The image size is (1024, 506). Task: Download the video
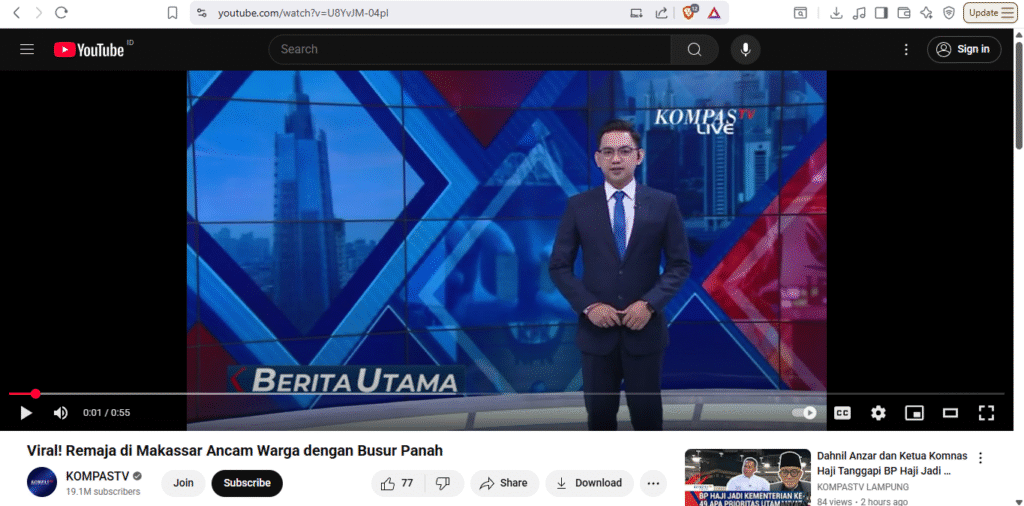[589, 483]
